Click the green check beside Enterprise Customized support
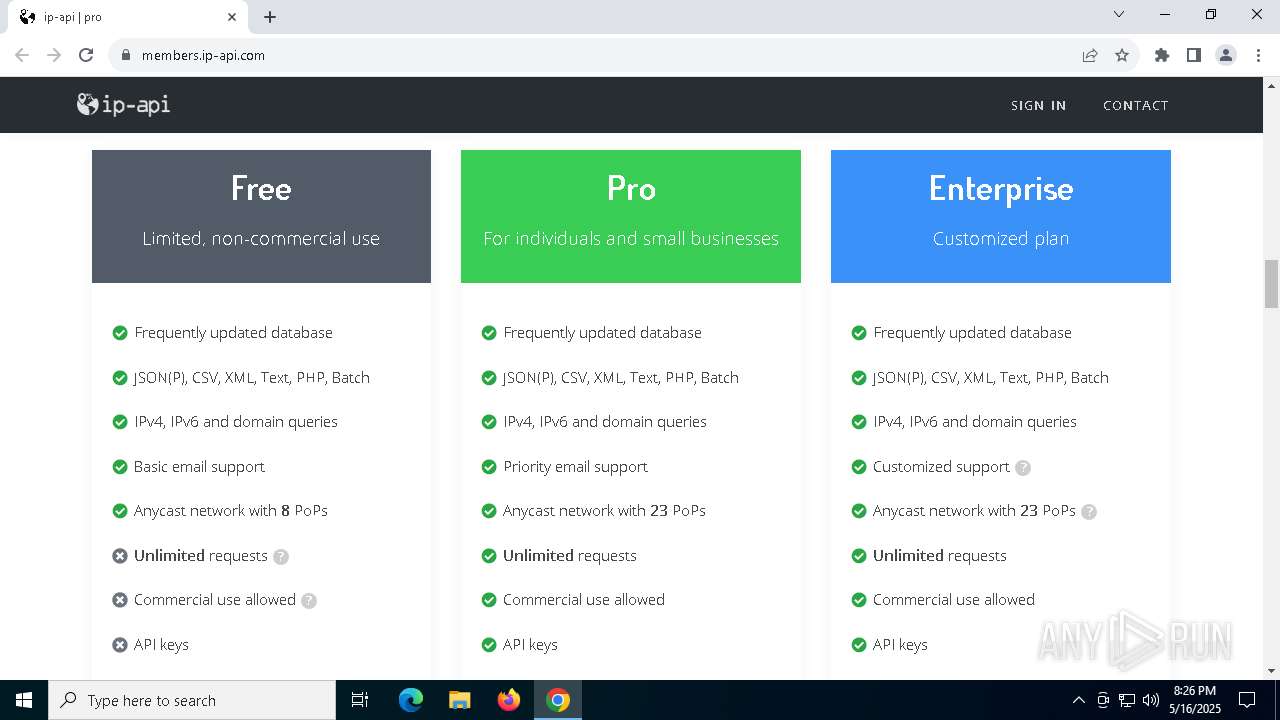The image size is (1280, 720). (859, 467)
